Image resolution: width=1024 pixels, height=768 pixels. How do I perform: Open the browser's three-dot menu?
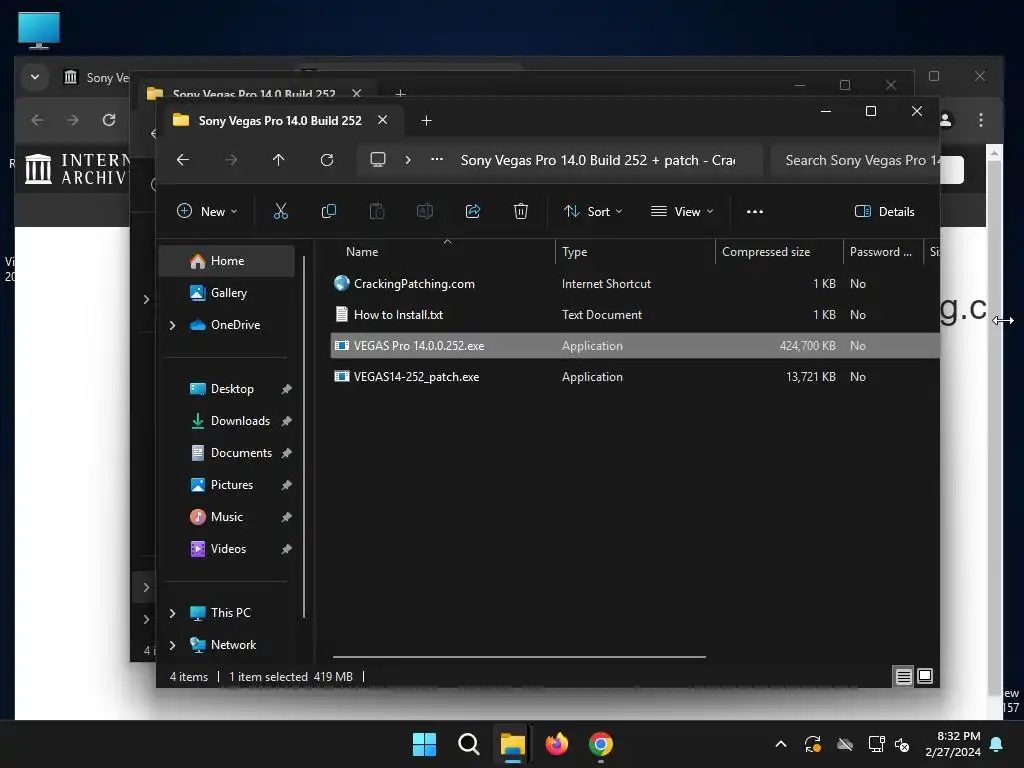(x=981, y=120)
